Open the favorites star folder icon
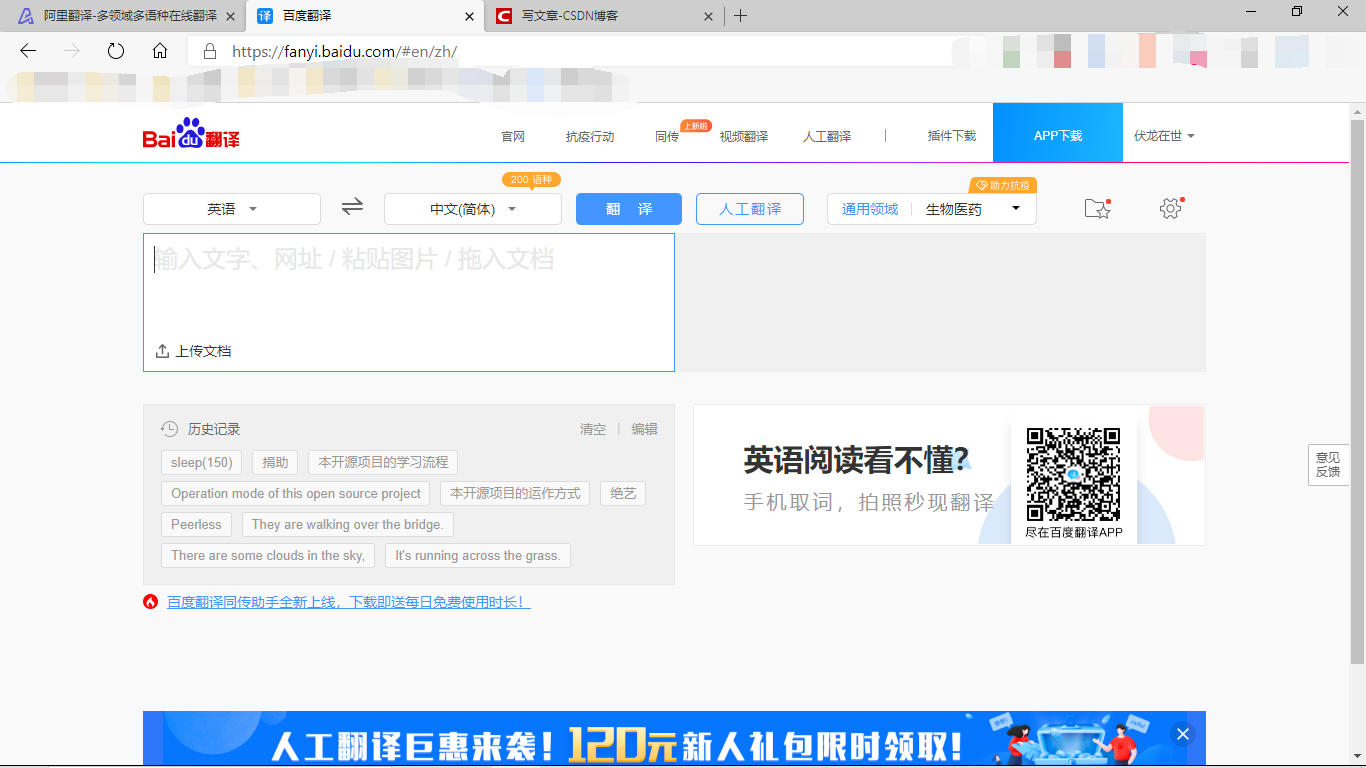Screen dimensions: 1366x768 coord(1097,208)
